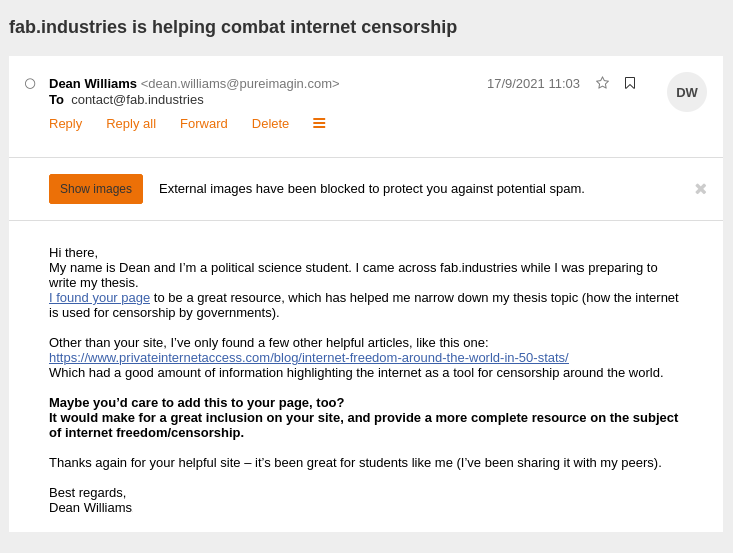
Task: Open the "I found your page" link
Action: coord(100,298)
